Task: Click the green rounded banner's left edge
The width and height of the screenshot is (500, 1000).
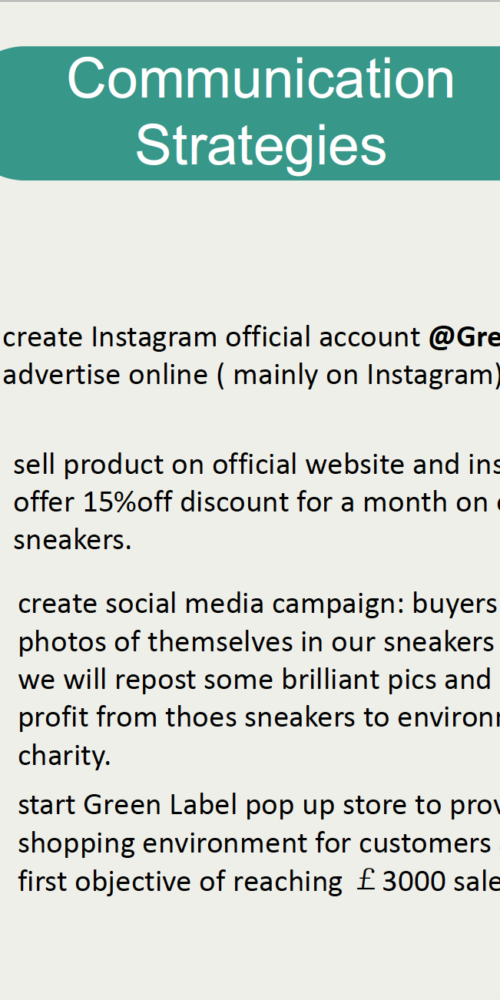Action: 6,113
